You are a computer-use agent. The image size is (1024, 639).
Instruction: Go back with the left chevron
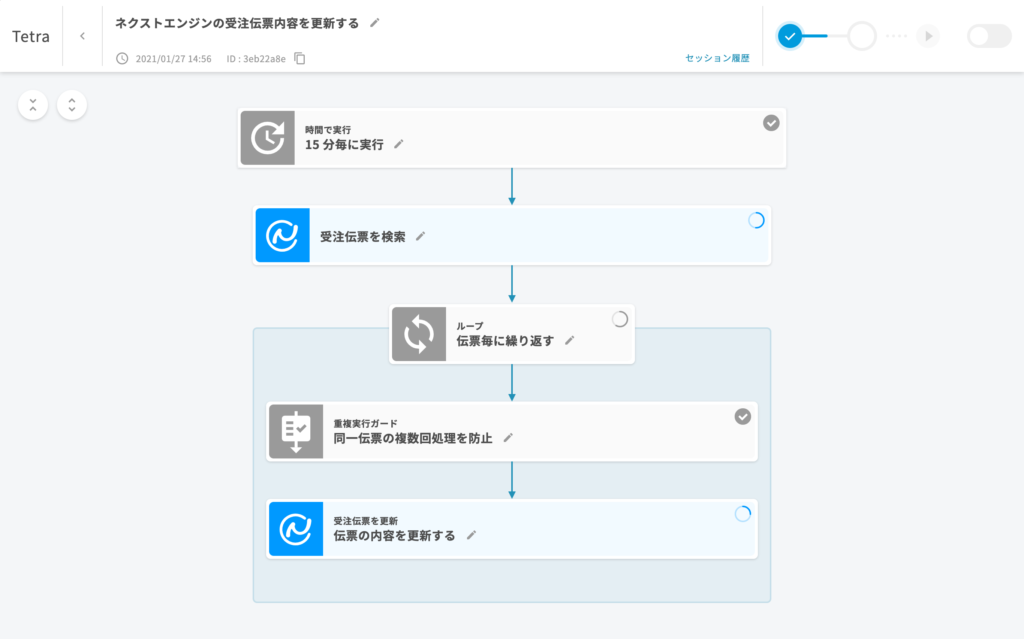pos(82,36)
